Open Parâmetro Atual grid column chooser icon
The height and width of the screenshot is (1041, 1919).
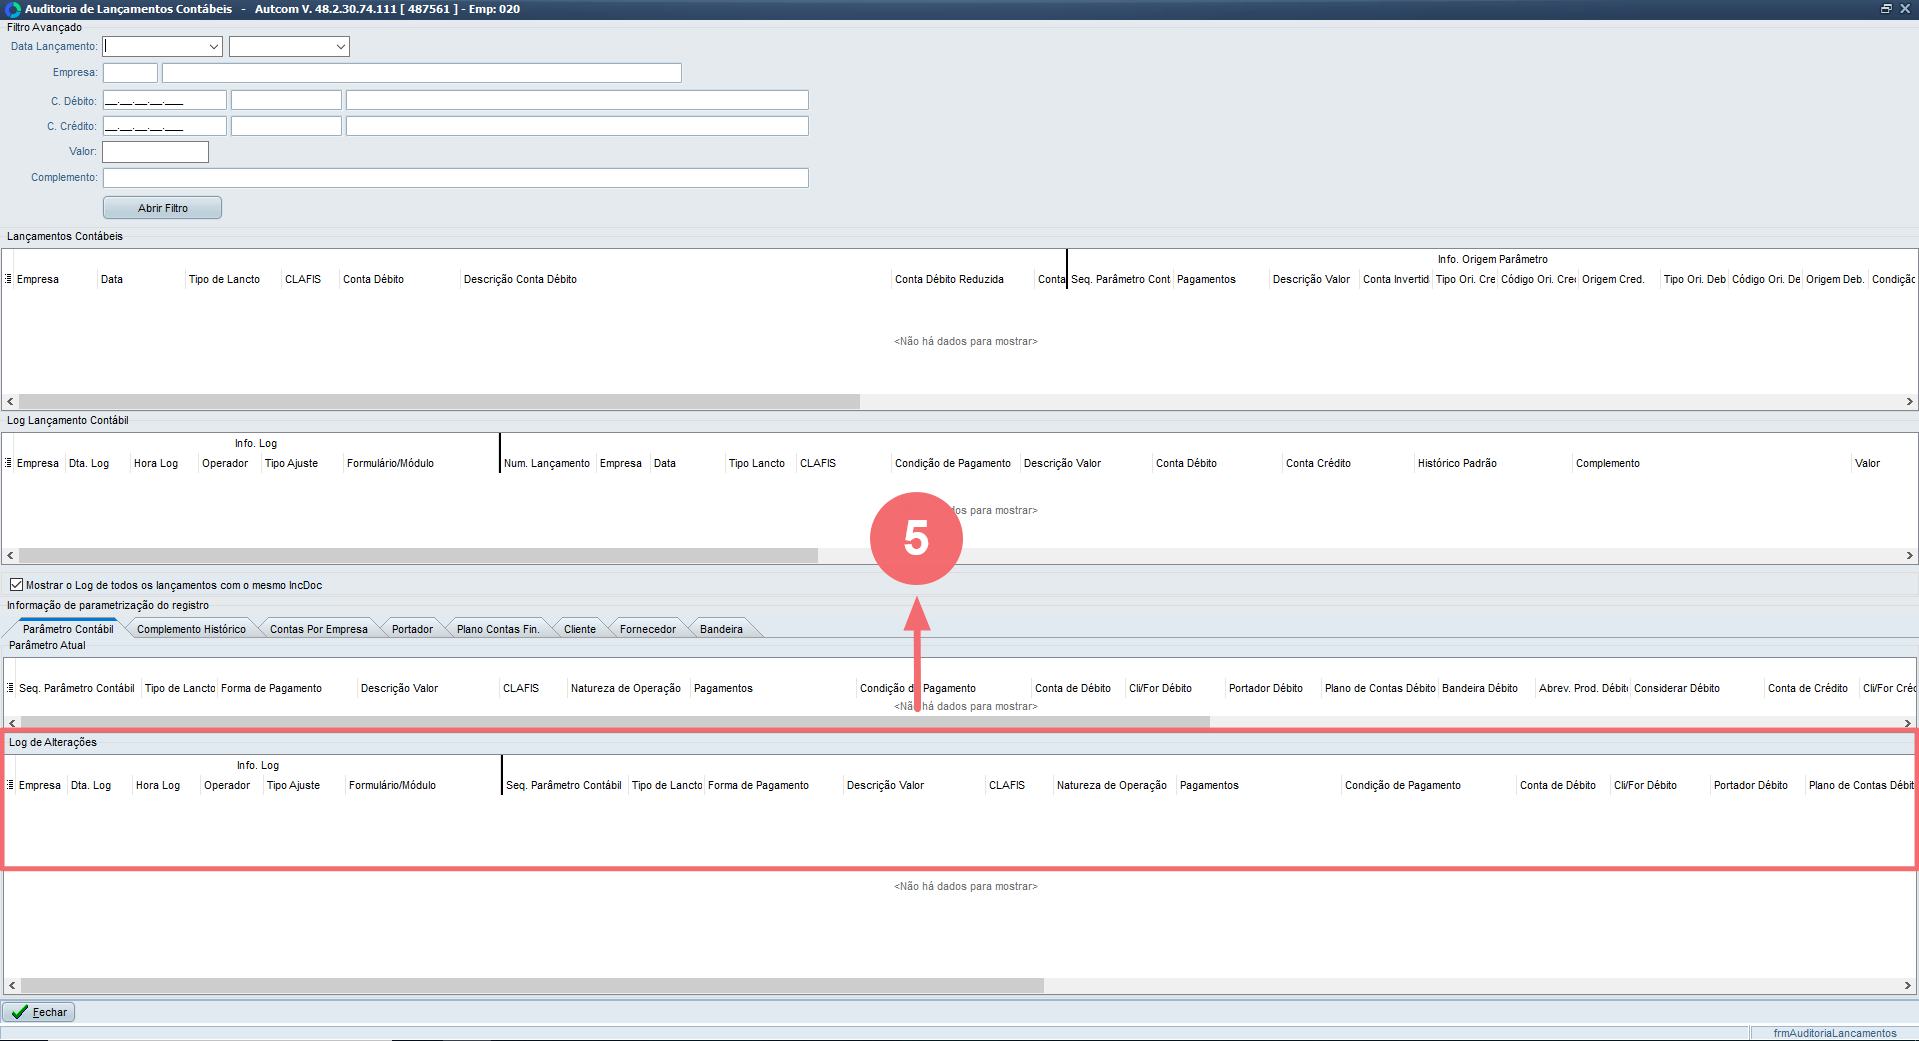11,688
